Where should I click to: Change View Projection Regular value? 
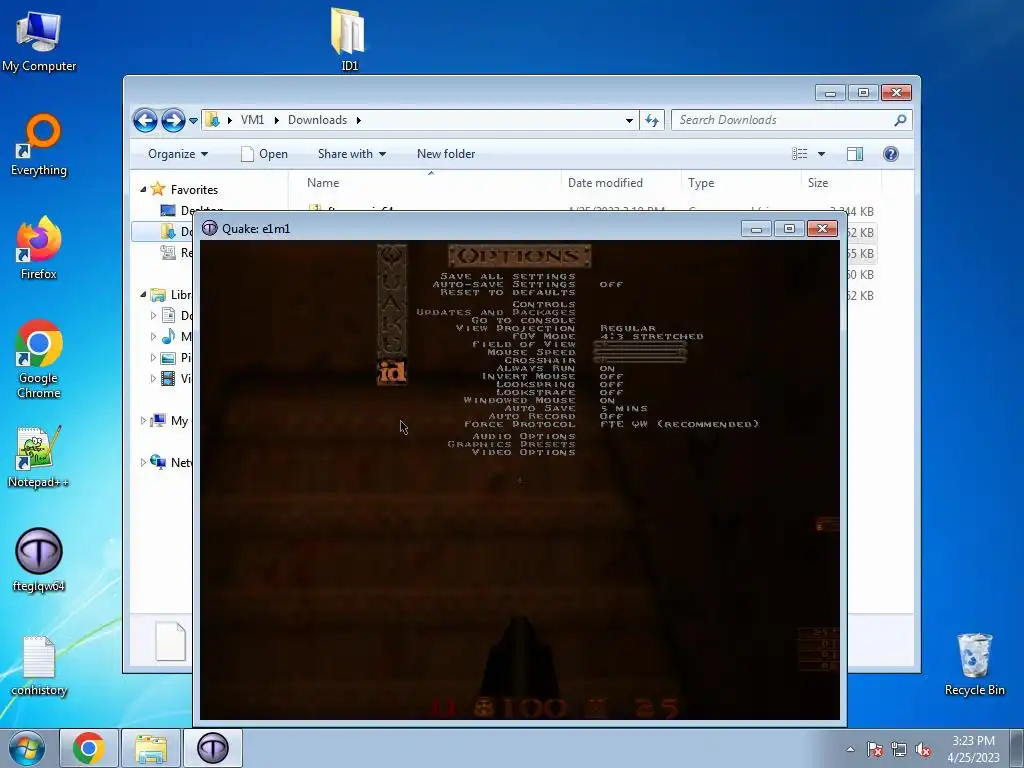pyautogui.click(x=628, y=328)
